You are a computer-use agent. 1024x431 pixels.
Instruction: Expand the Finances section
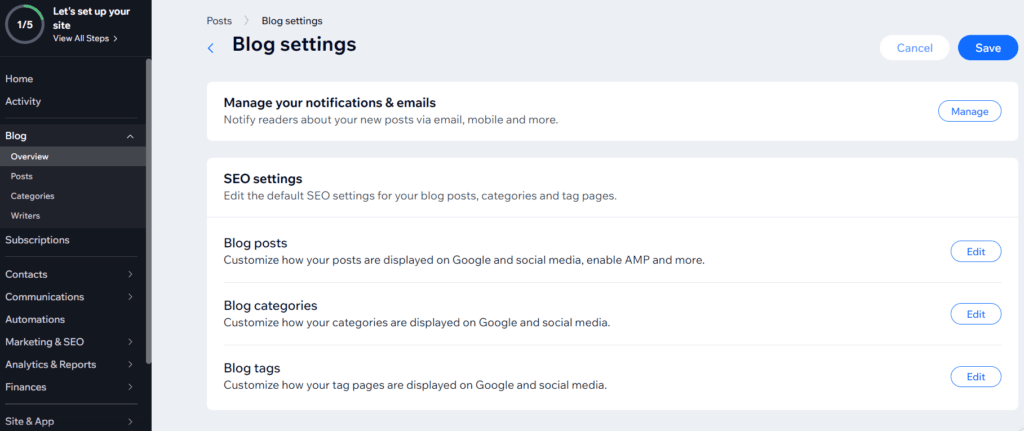pyautogui.click(x=131, y=387)
